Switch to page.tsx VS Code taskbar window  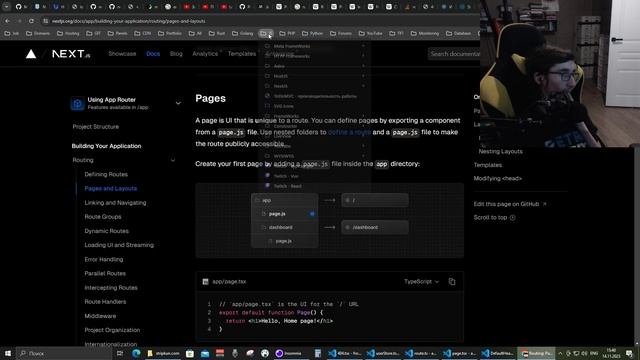click(460, 353)
